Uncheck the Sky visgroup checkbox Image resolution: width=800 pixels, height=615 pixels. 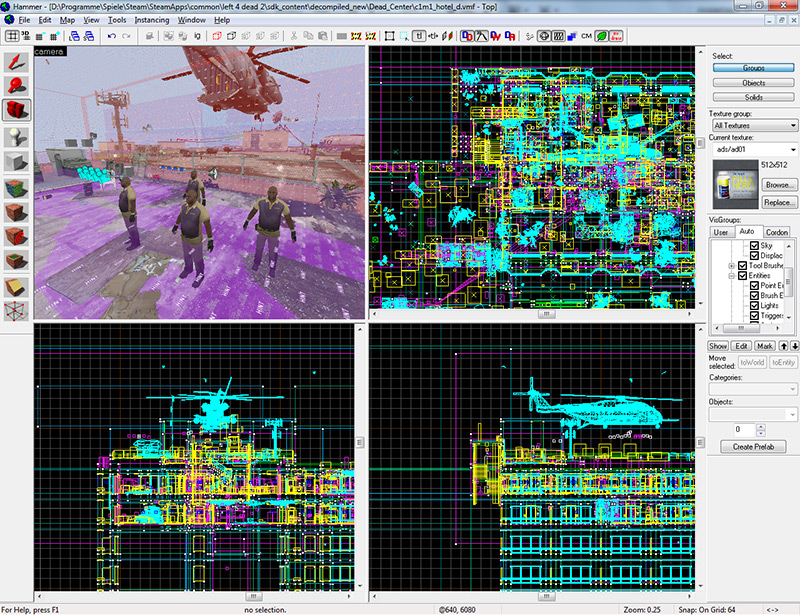tap(754, 245)
